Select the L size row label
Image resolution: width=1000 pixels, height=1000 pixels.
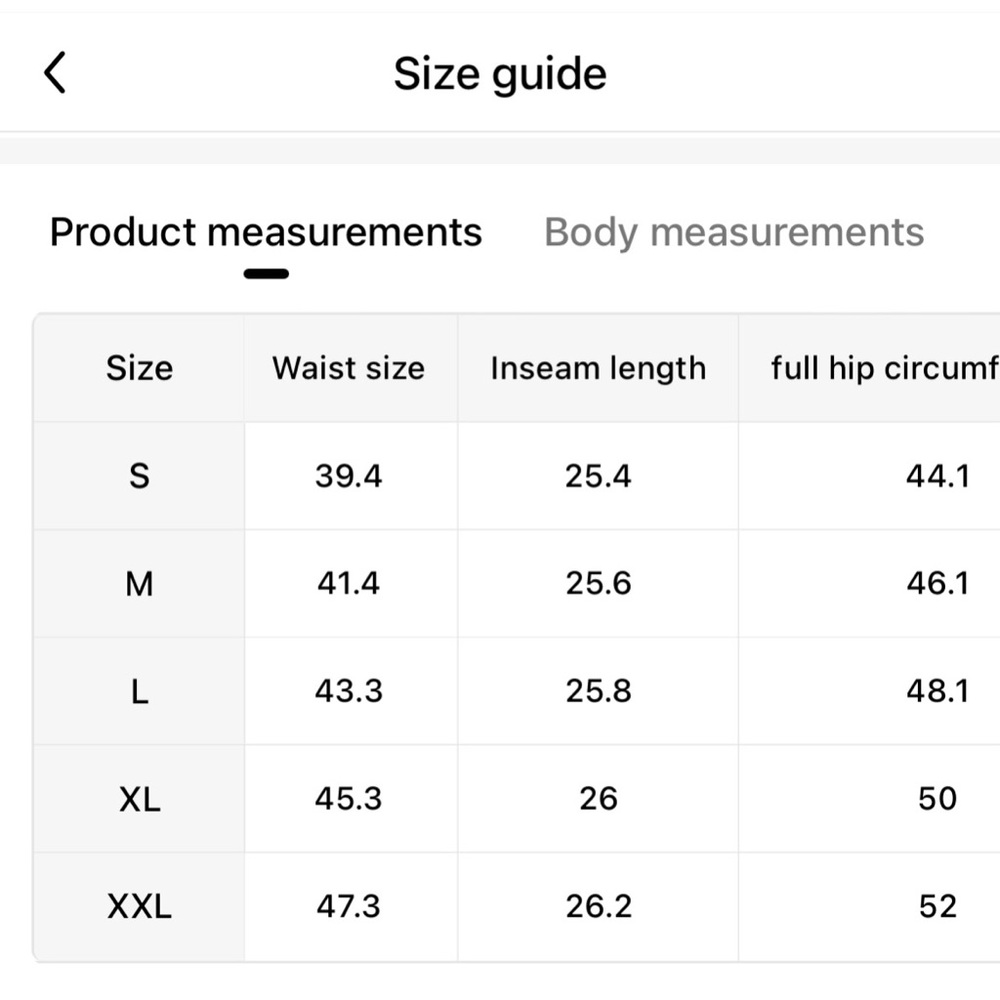139,691
